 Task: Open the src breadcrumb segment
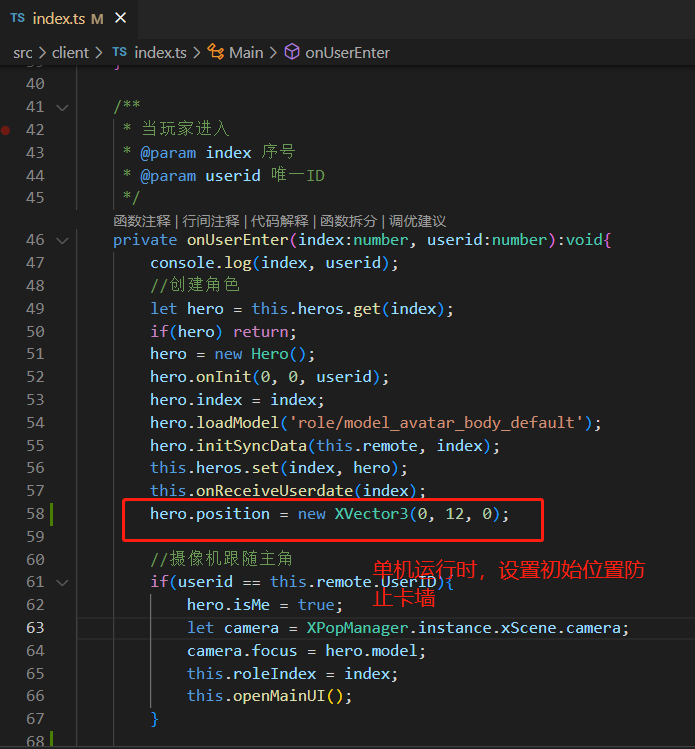pyautogui.click(x=23, y=53)
